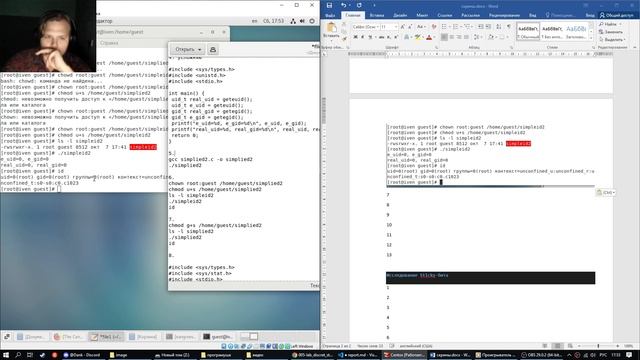
Task: Apply text highlight color in Word
Action: click(417, 37)
